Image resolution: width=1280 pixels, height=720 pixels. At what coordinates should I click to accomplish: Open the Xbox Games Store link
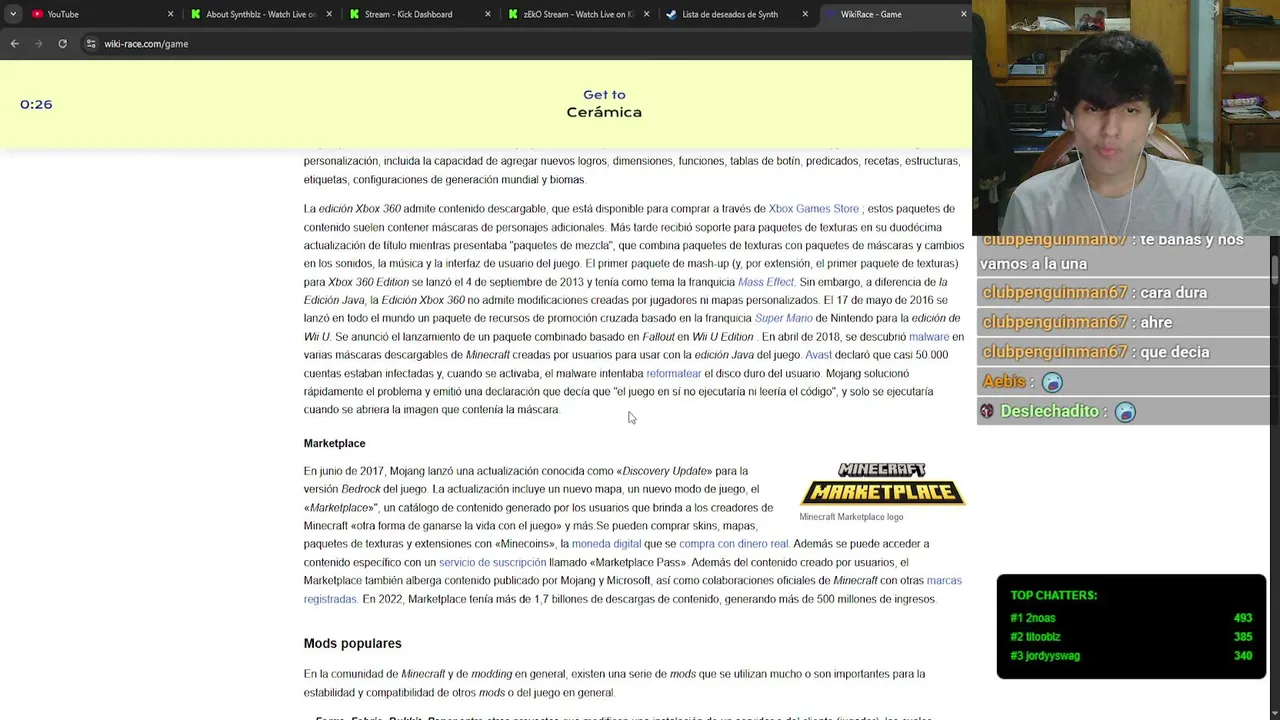813,209
